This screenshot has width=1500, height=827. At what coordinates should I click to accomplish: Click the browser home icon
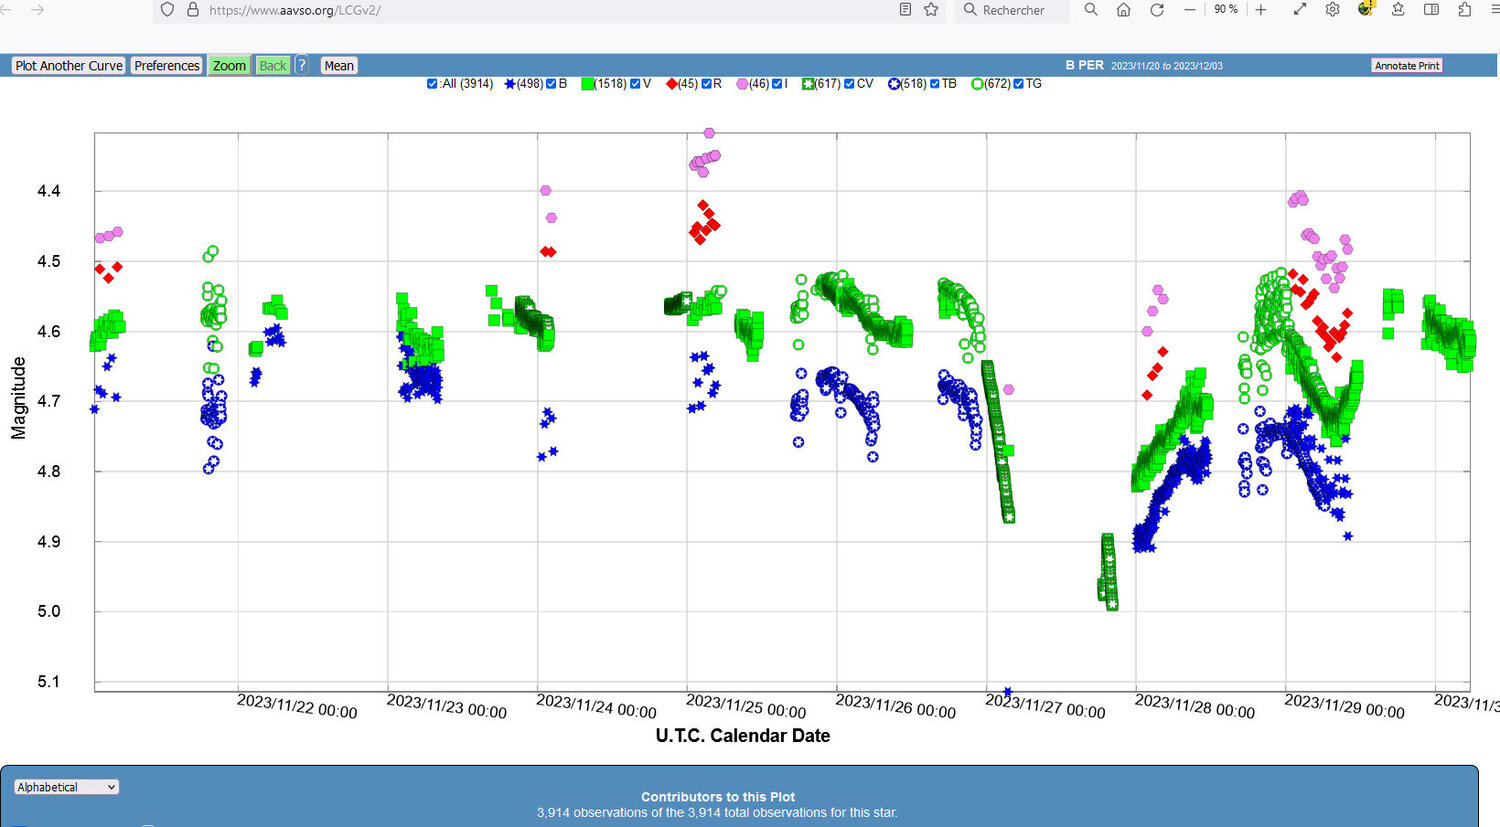coord(1124,10)
